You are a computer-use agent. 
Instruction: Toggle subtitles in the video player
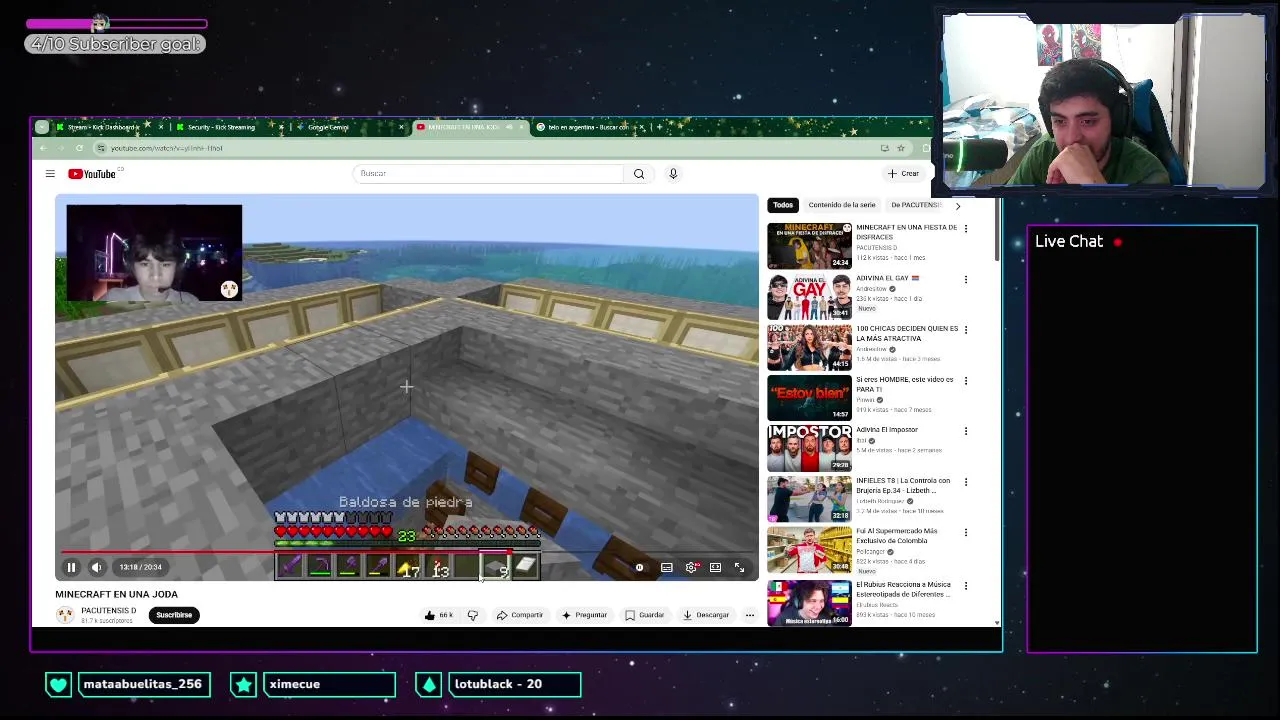point(666,567)
